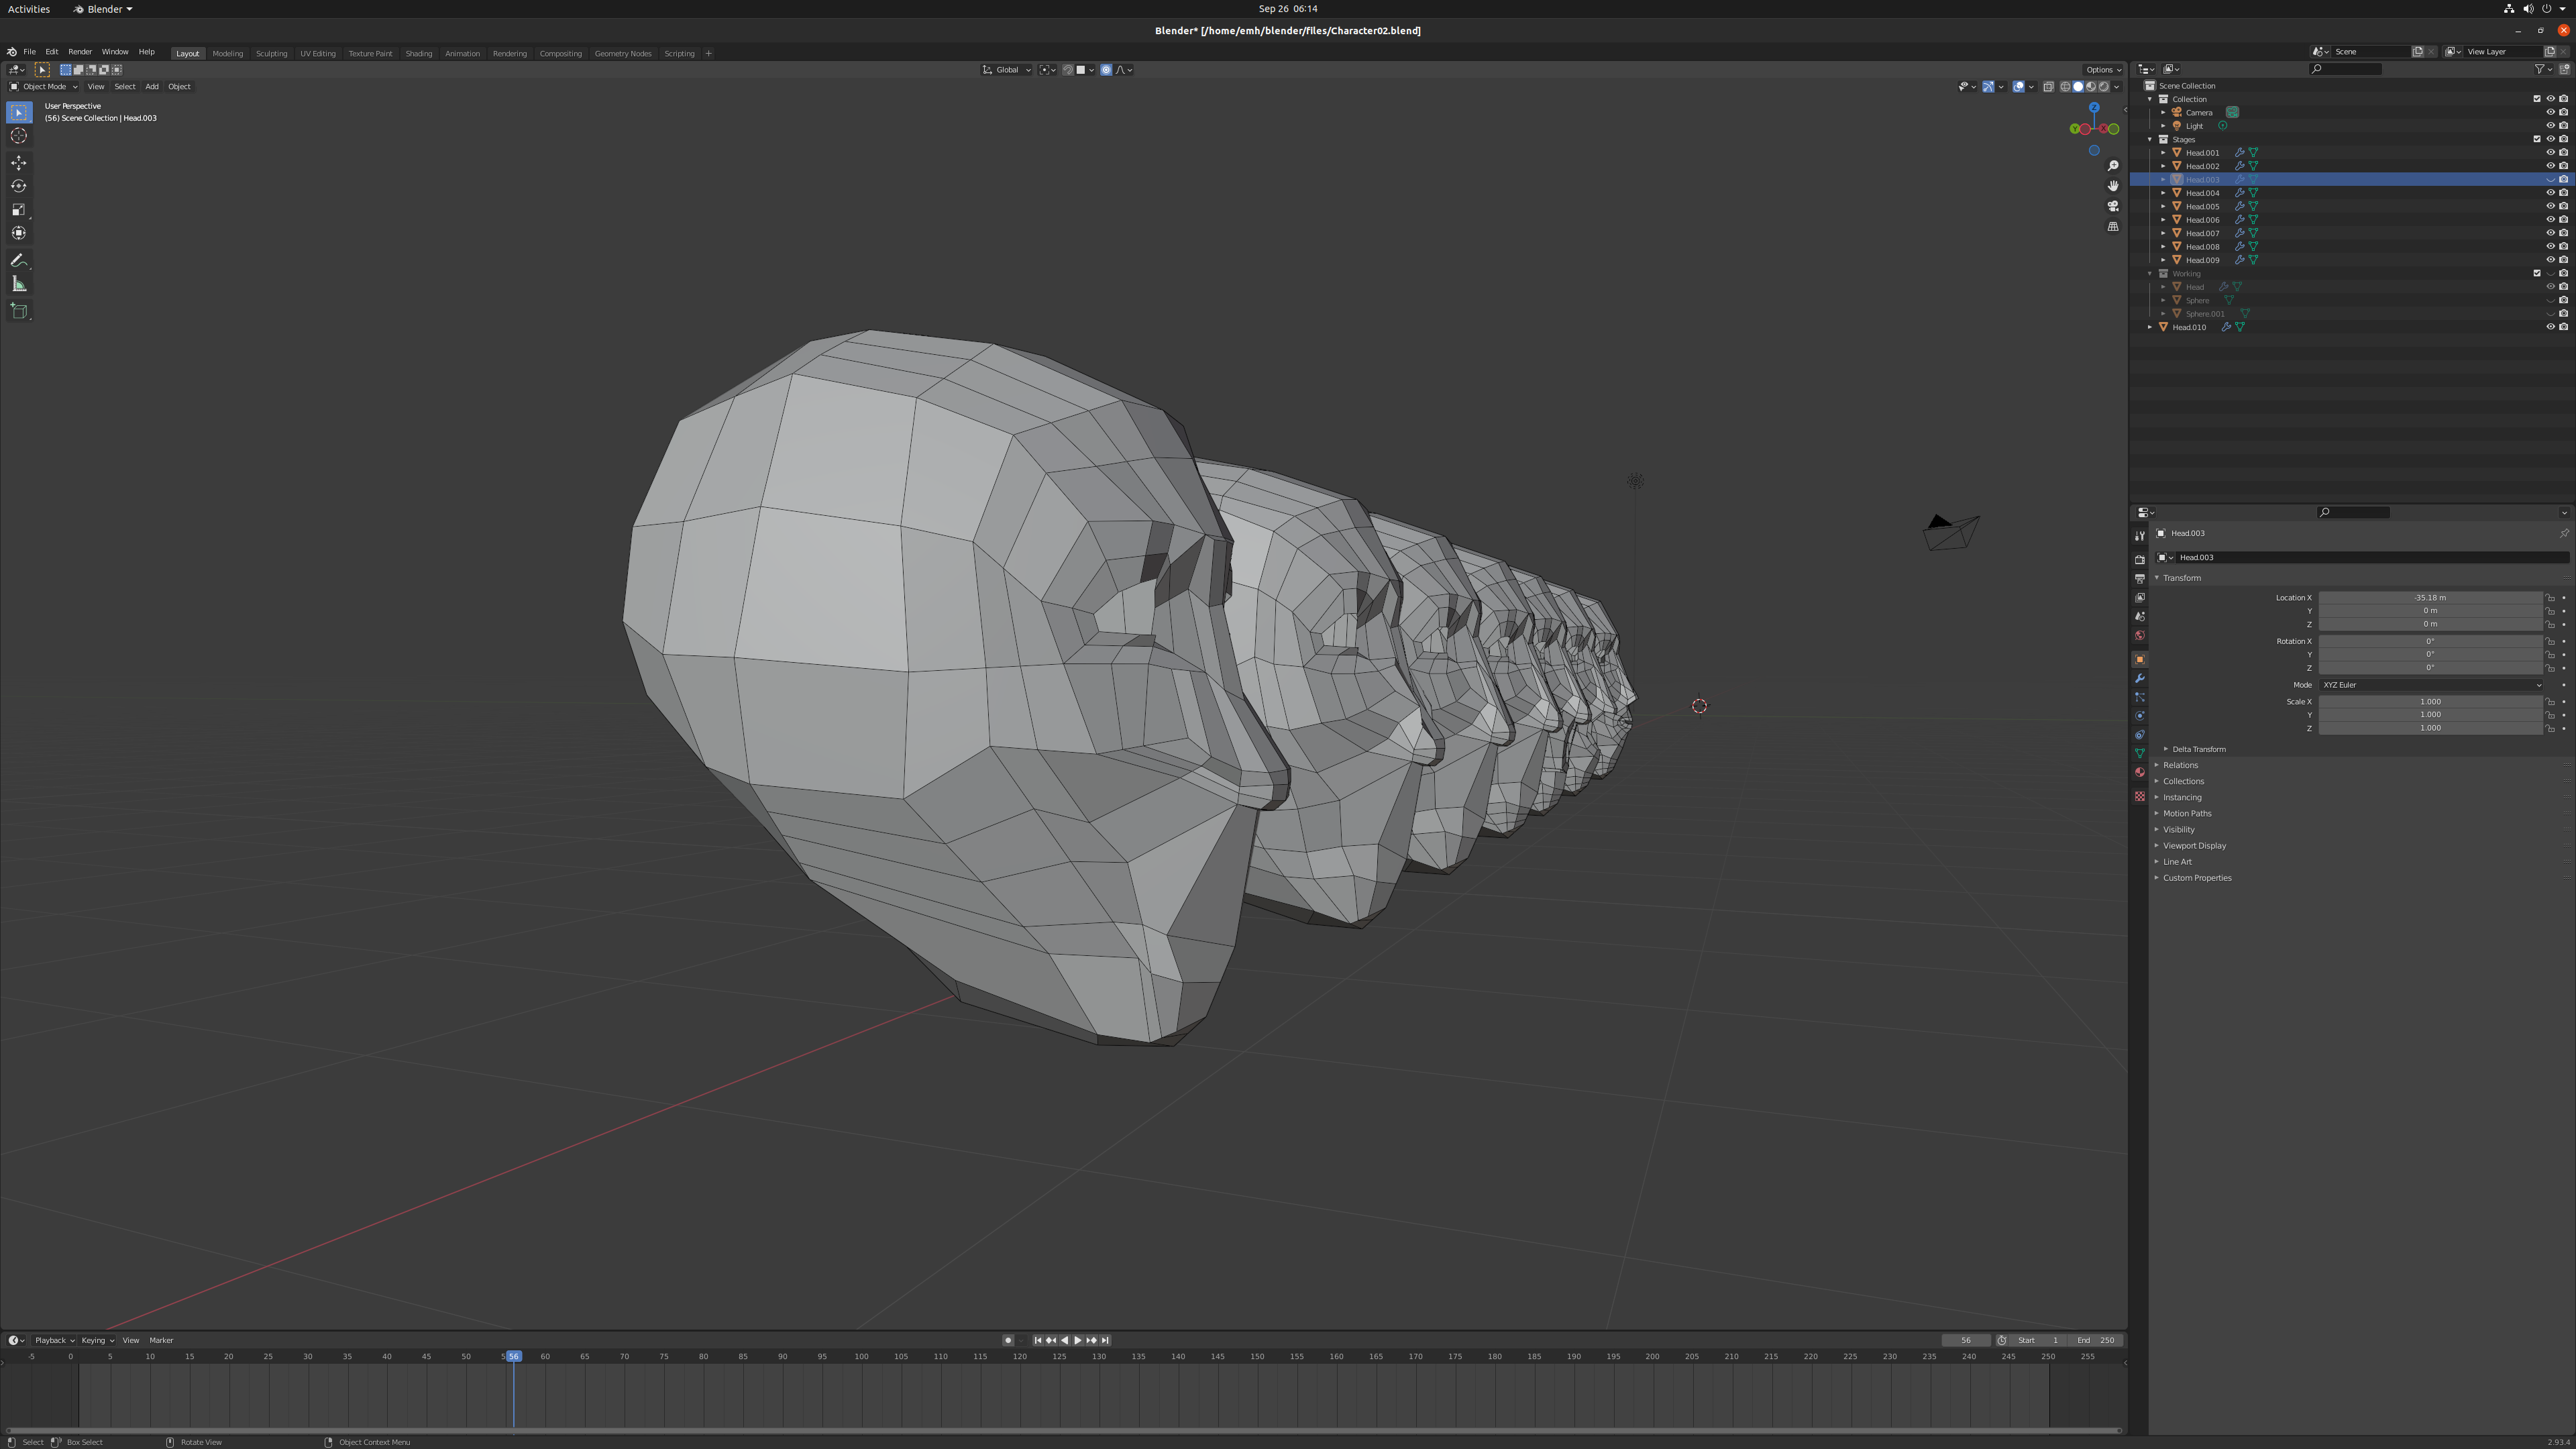Image resolution: width=2576 pixels, height=1449 pixels.
Task: Toggle camera view with the camera gizmo
Action: [x=2113, y=206]
